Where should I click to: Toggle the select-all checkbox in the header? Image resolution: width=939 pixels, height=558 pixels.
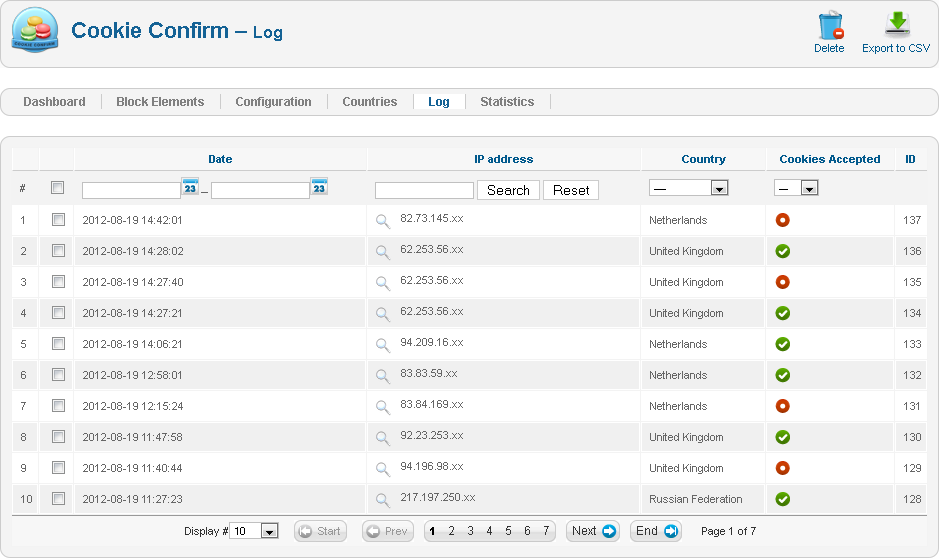pos(57,187)
